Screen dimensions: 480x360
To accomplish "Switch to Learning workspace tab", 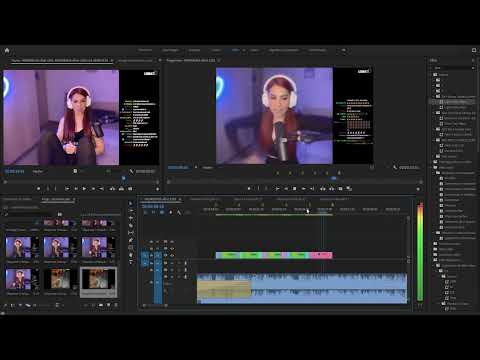I will click(x=145, y=50).
